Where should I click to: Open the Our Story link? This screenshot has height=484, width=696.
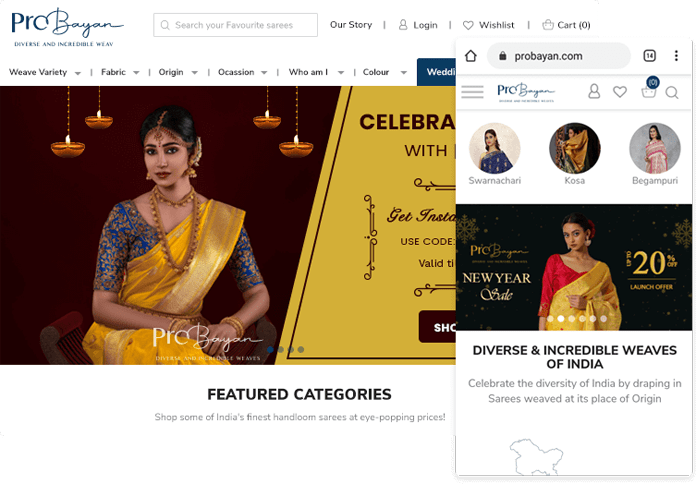tap(351, 25)
